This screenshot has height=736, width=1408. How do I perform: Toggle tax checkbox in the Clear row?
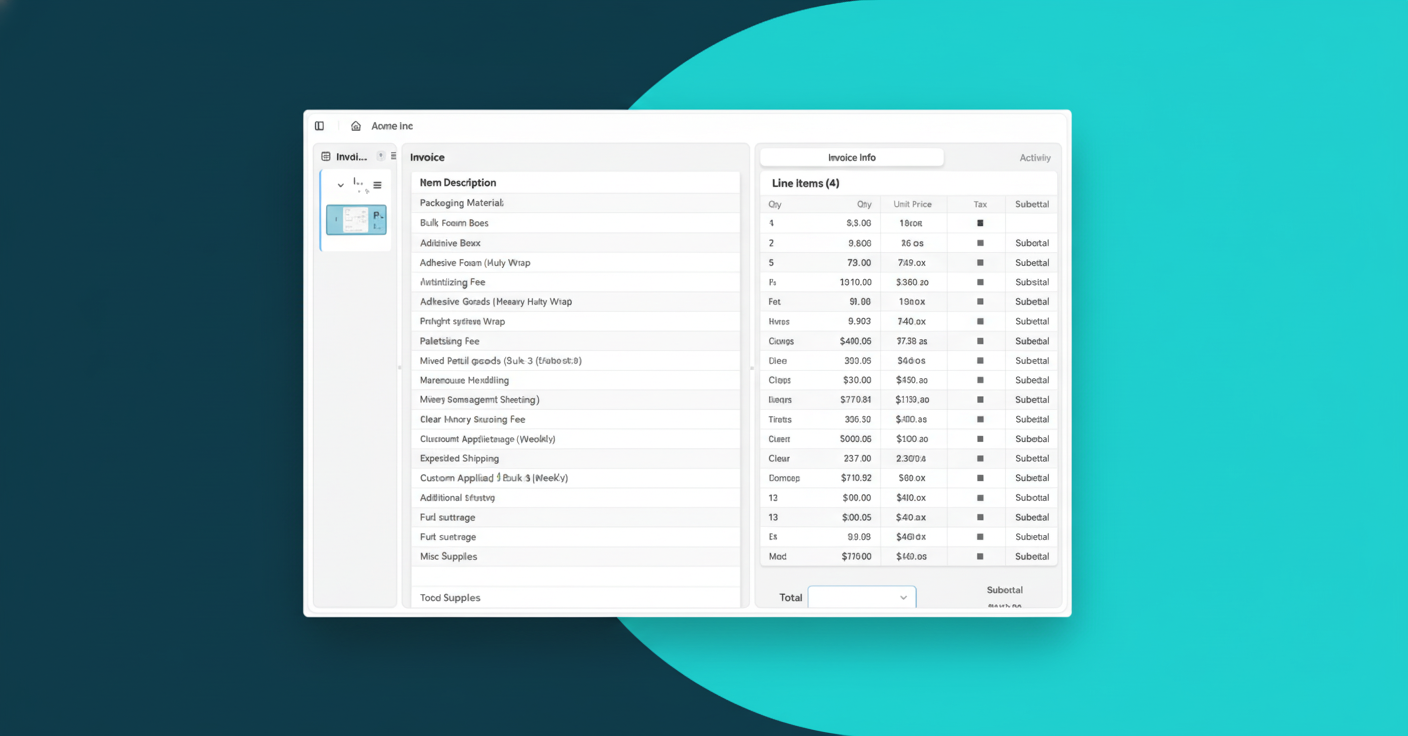(x=980, y=458)
